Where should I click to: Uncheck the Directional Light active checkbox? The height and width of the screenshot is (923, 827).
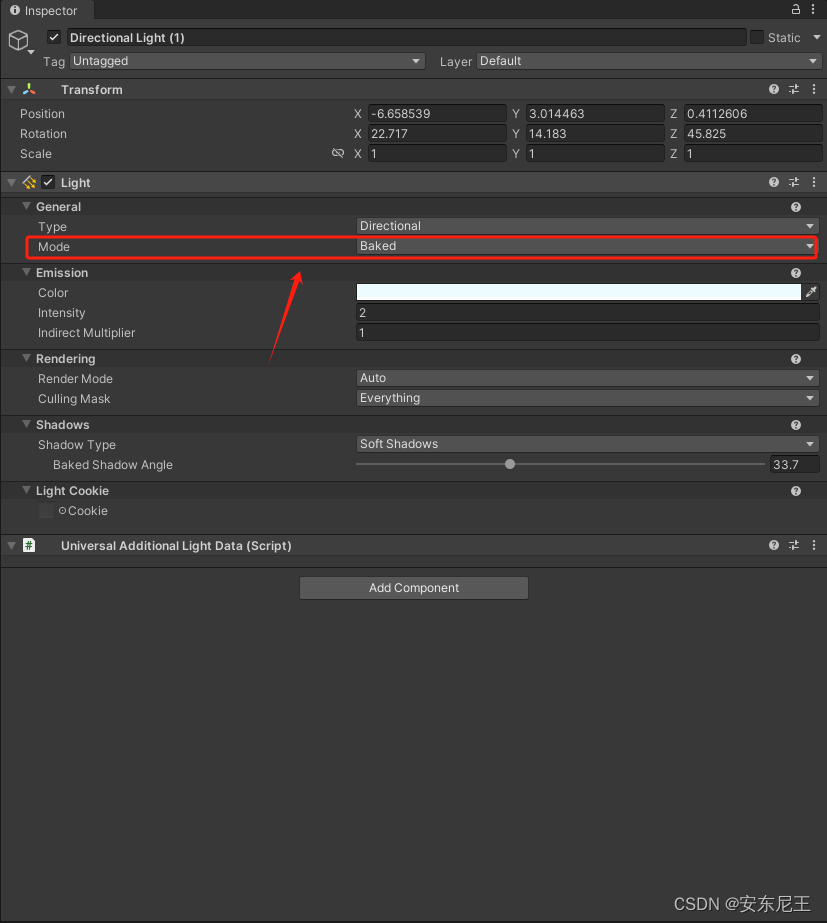(x=54, y=37)
